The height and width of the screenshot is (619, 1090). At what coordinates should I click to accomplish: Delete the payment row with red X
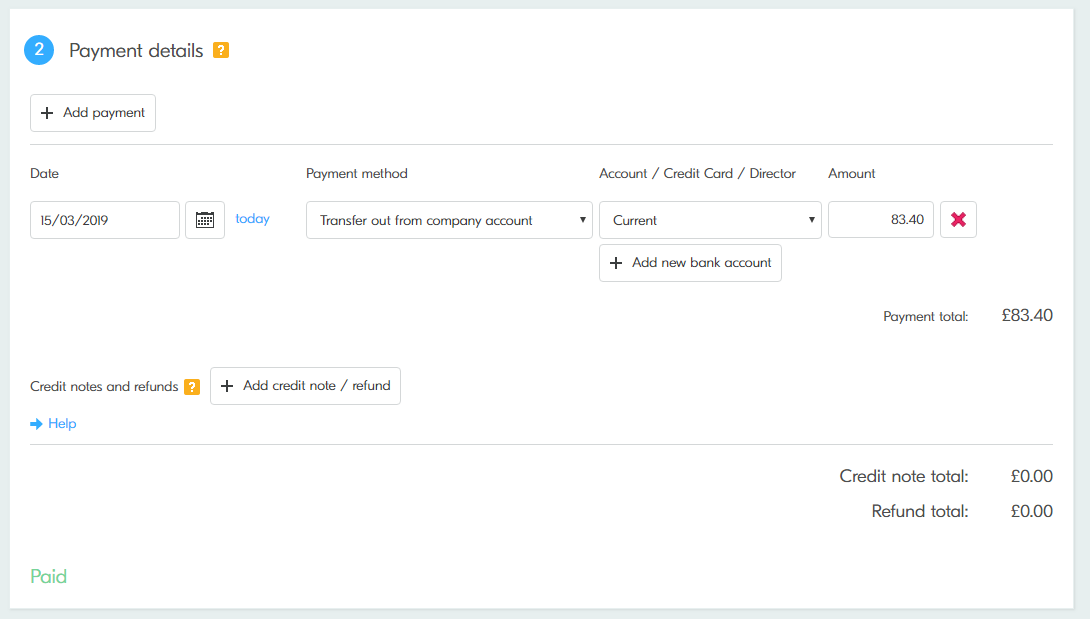pos(958,220)
